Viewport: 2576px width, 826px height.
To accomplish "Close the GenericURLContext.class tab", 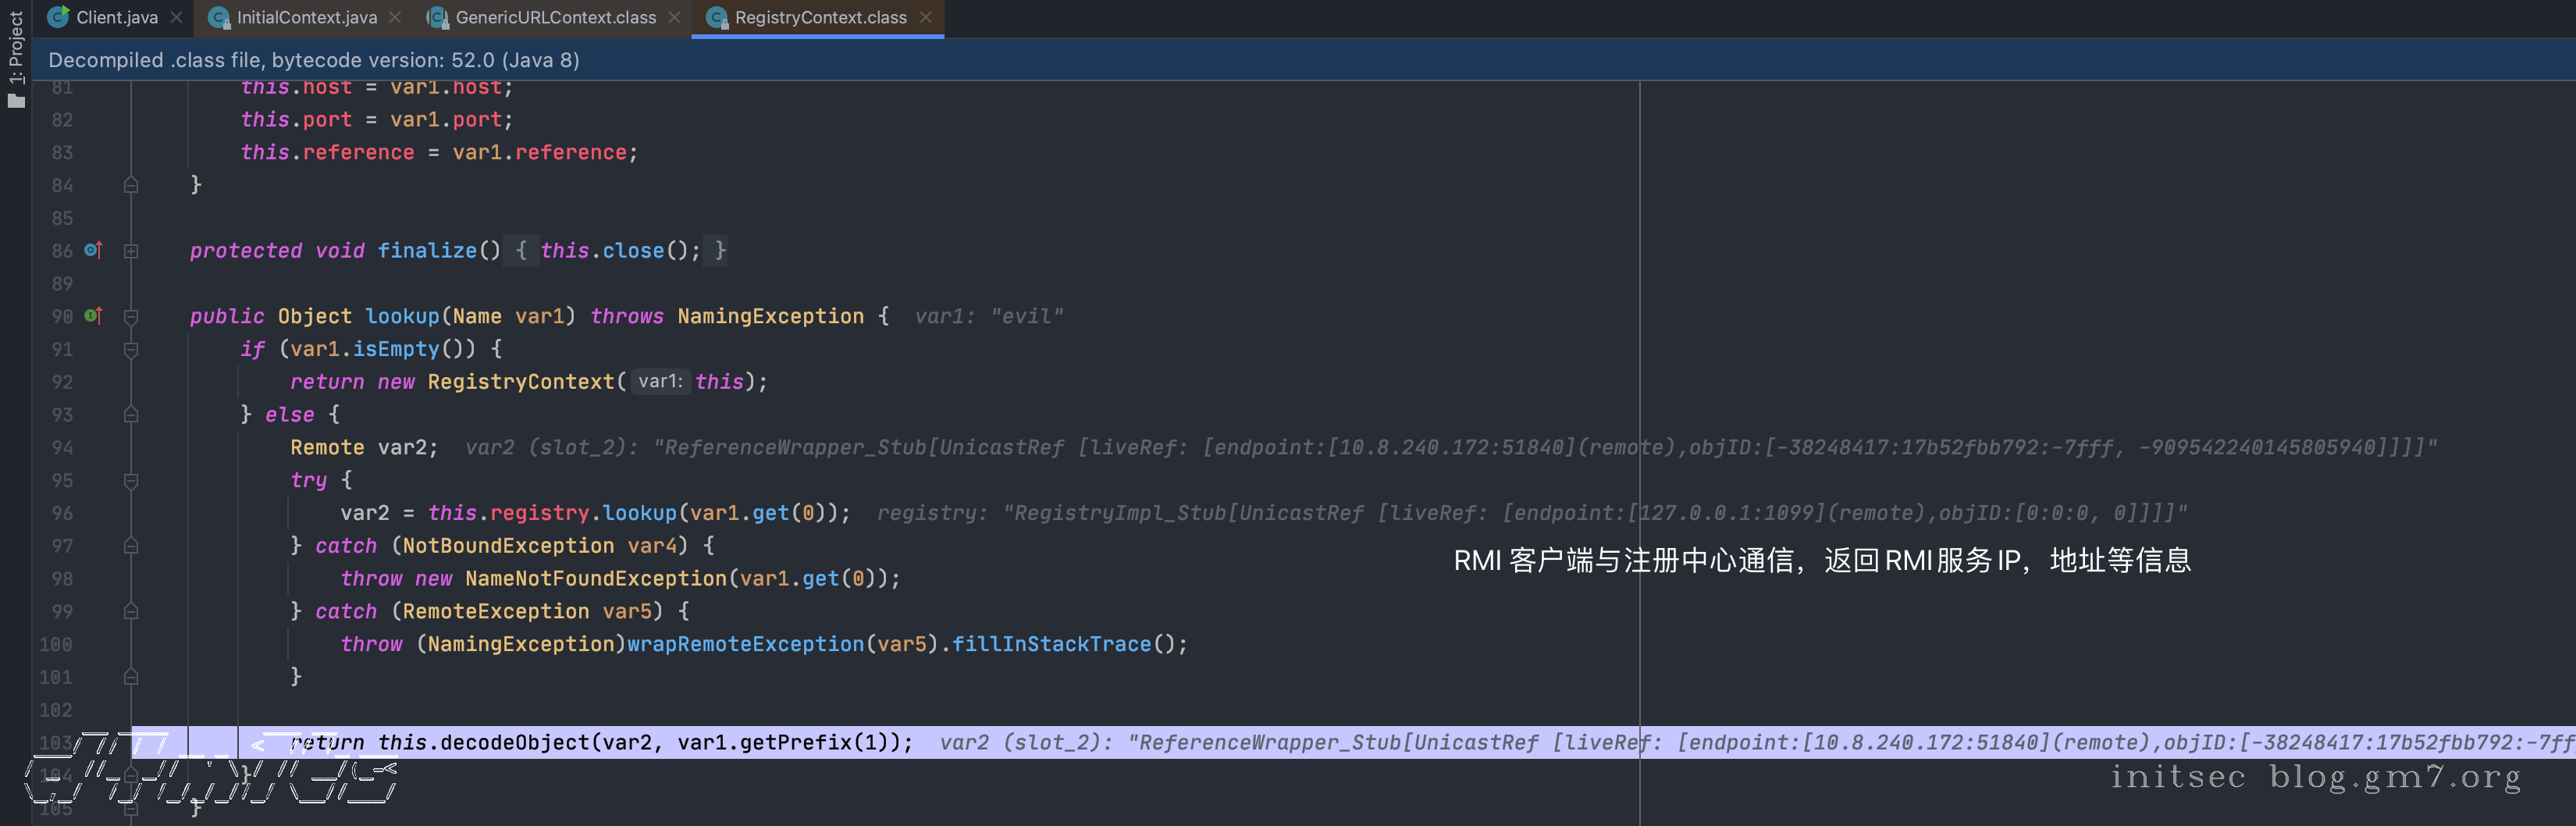I will (x=674, y=17).
